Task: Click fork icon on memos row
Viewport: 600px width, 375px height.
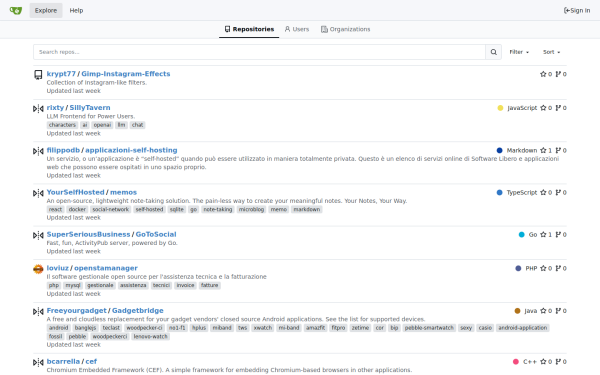Action: pos(558,192)
